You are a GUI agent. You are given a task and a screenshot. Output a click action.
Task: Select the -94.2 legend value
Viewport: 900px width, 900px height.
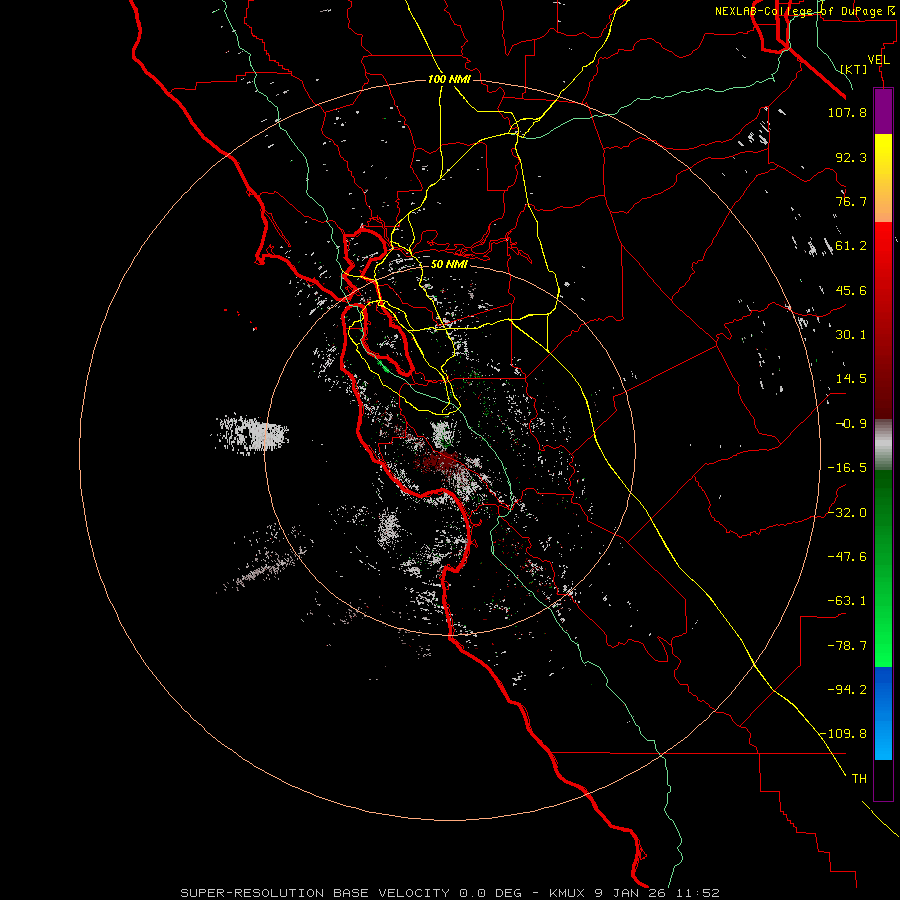(847, 689)
